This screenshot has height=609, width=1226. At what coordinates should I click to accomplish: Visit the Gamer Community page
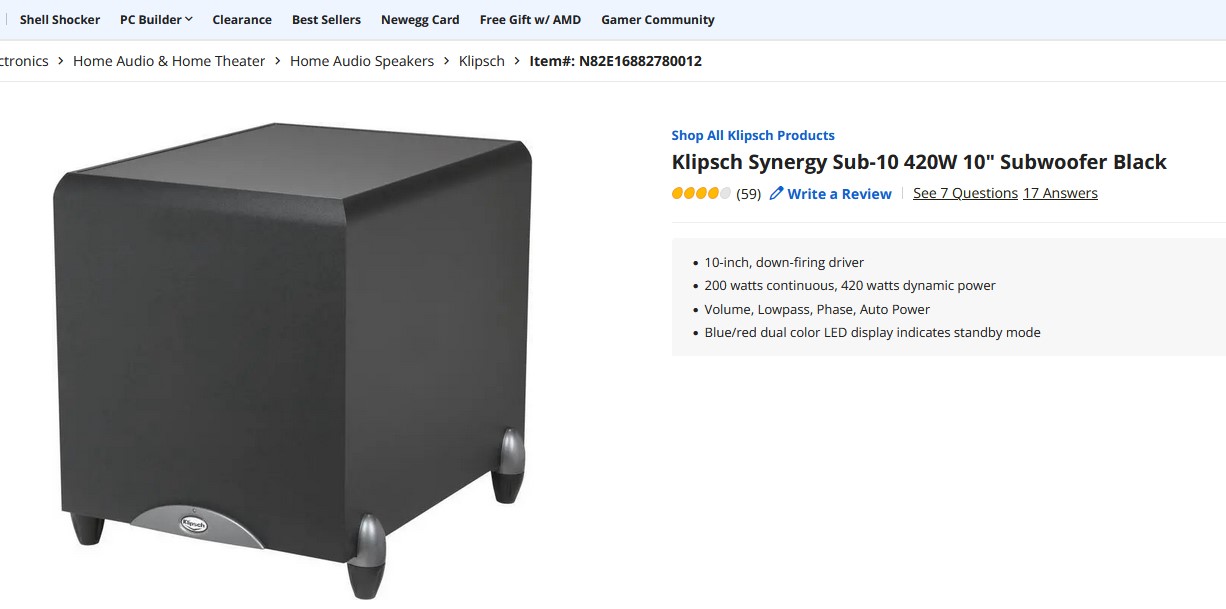pyautogui.click(x=657, y=20)
